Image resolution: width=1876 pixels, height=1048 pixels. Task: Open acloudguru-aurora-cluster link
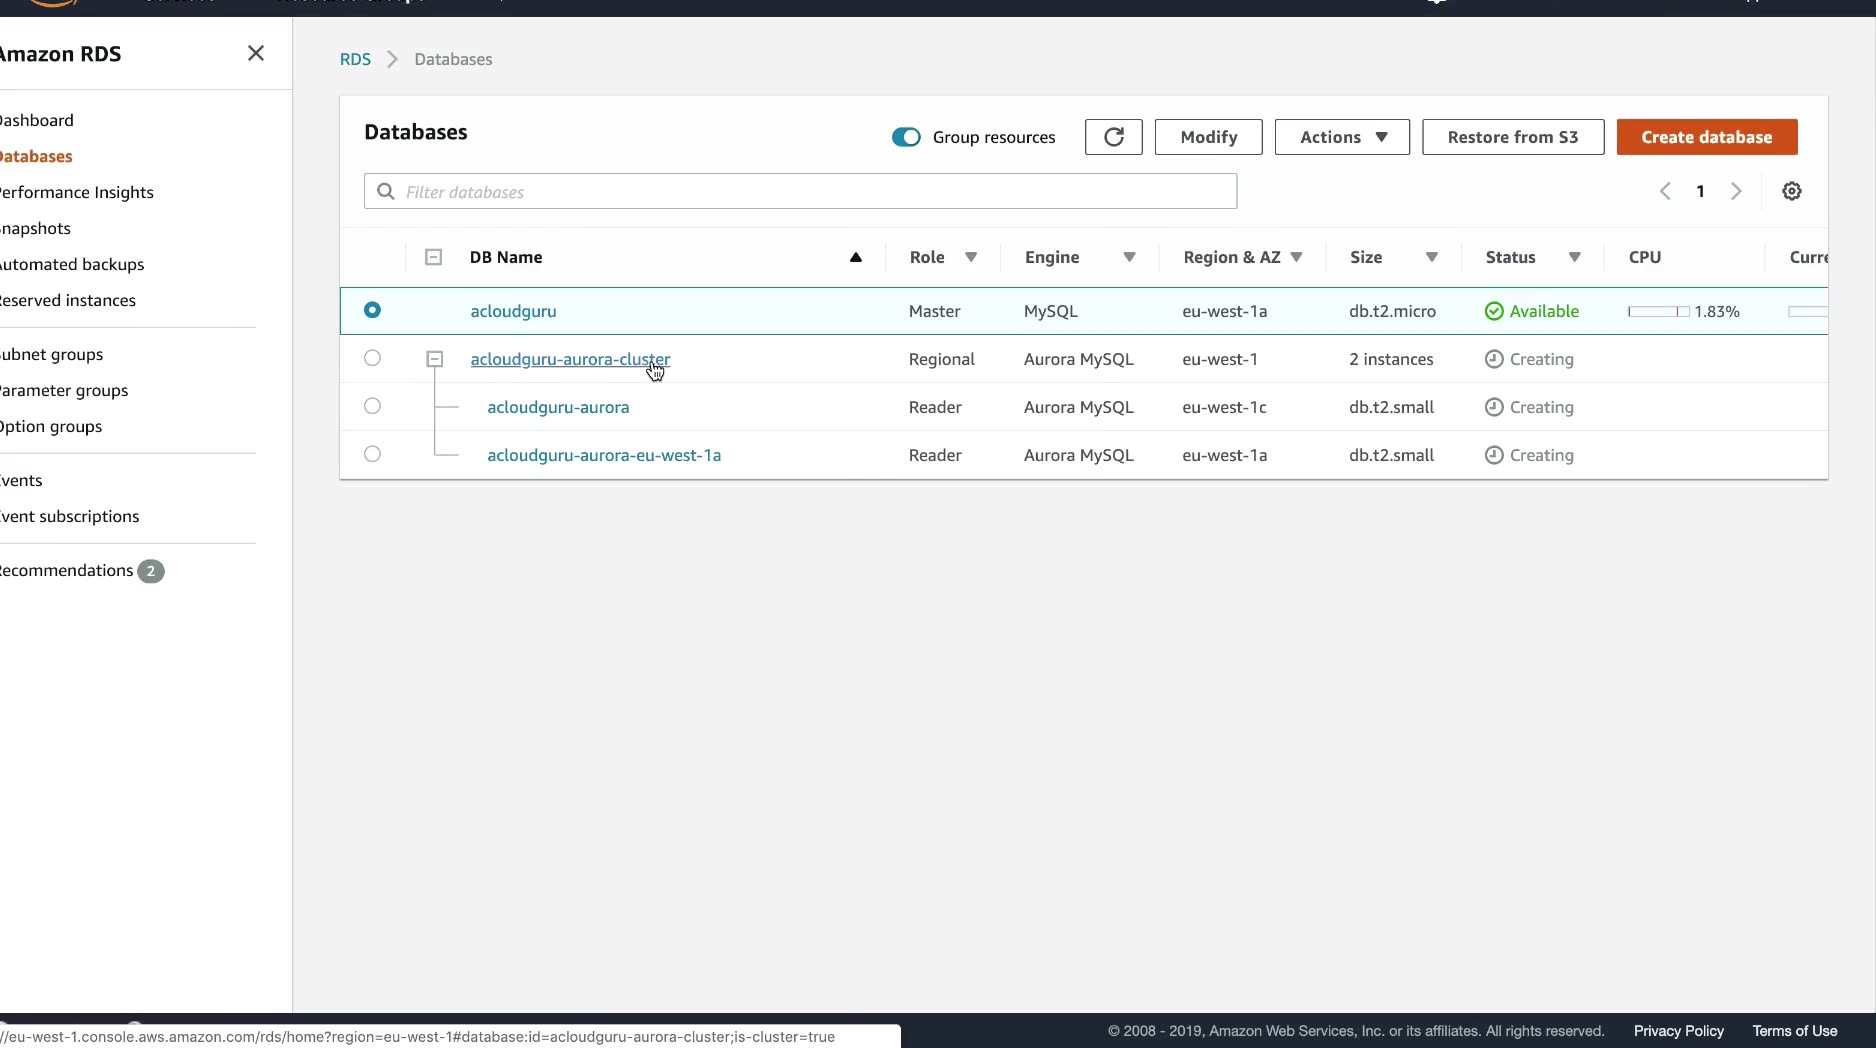click(570, 359)
